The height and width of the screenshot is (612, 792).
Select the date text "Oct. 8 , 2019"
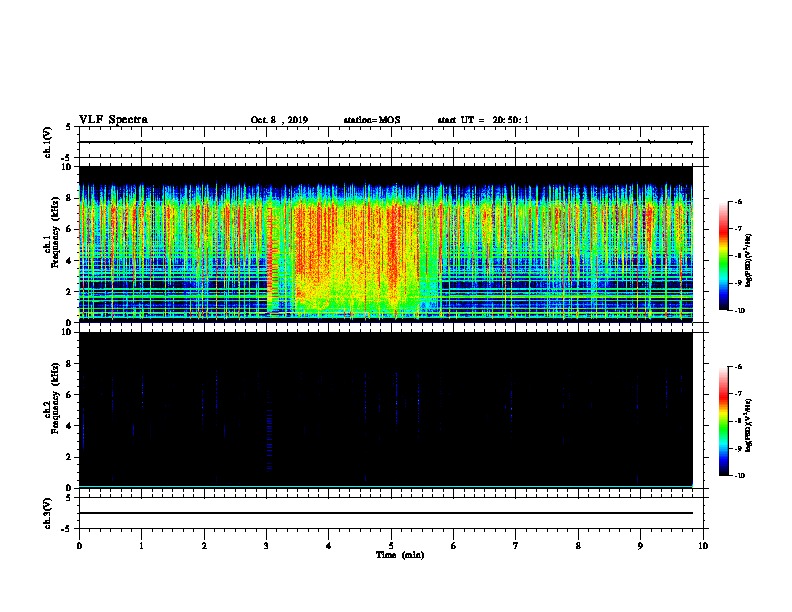coord(279,120)
